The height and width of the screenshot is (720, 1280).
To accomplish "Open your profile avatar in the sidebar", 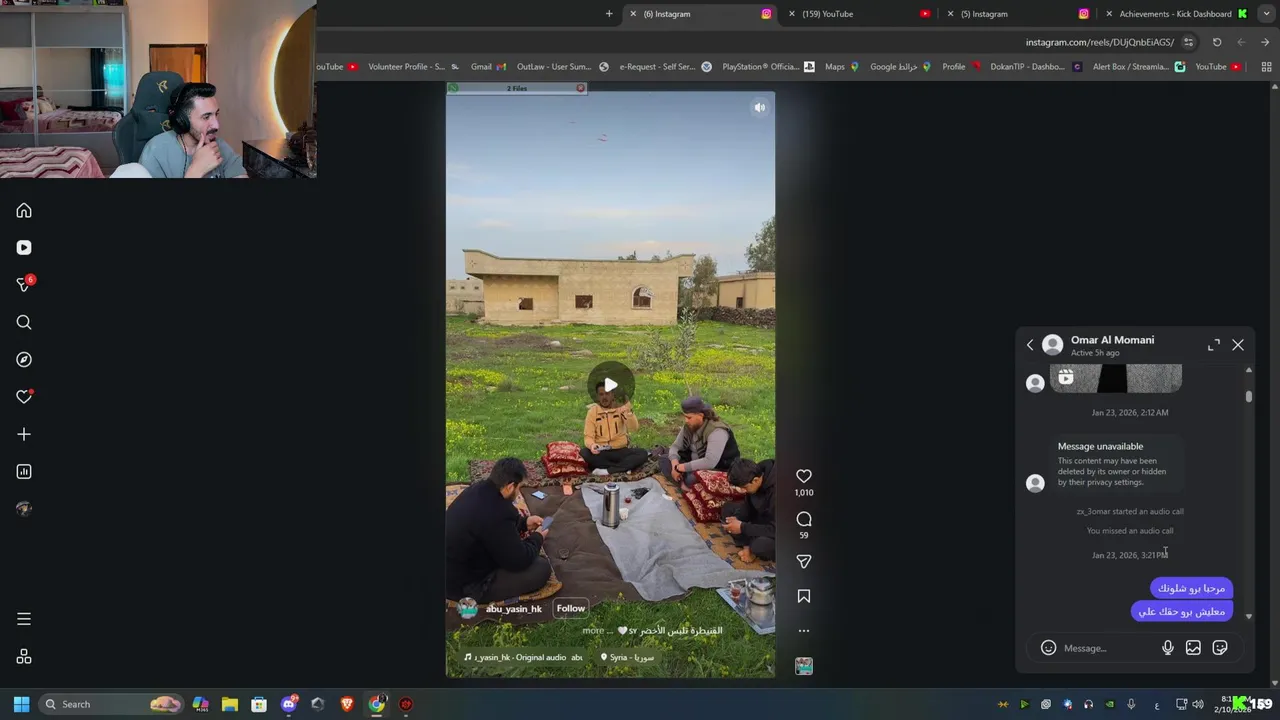I will point(24,508).
